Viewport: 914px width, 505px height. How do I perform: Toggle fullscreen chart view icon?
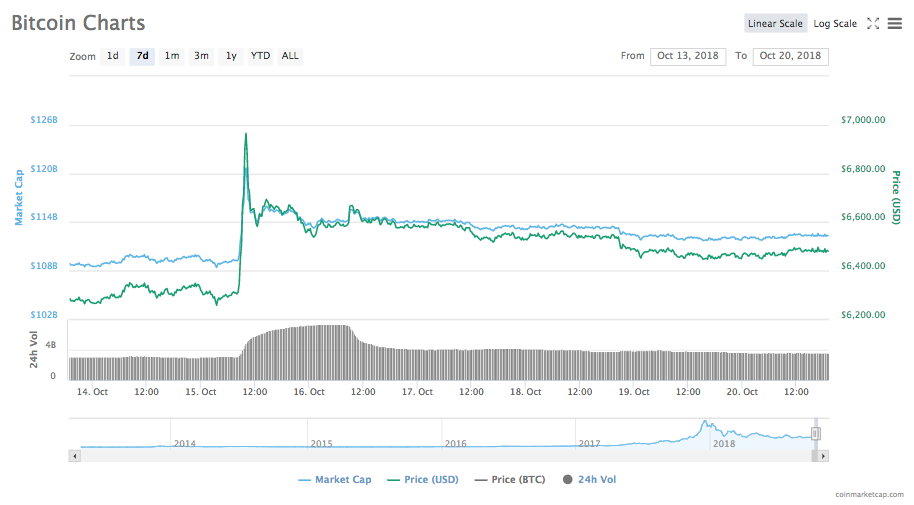[x=873, y=23]
